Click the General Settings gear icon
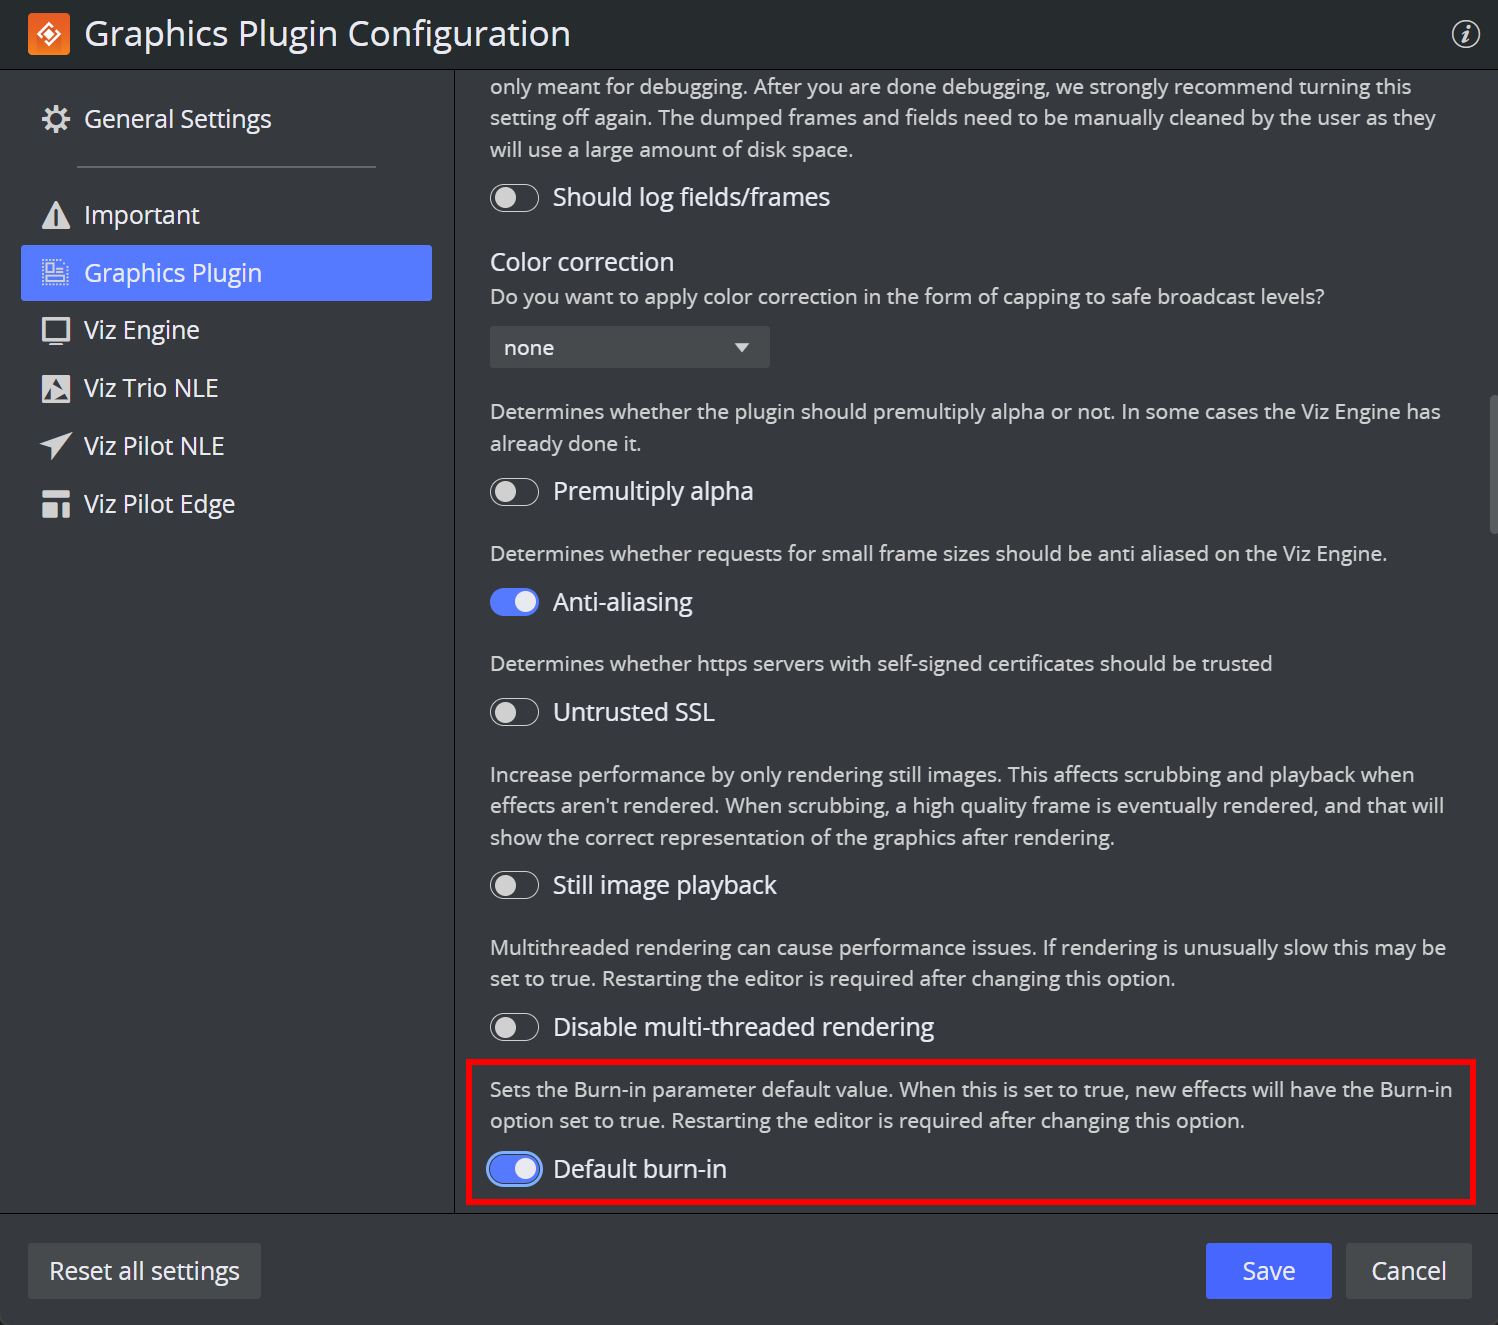The image size is (1498, 1325). pyautogui.click(x=56, y=119)
